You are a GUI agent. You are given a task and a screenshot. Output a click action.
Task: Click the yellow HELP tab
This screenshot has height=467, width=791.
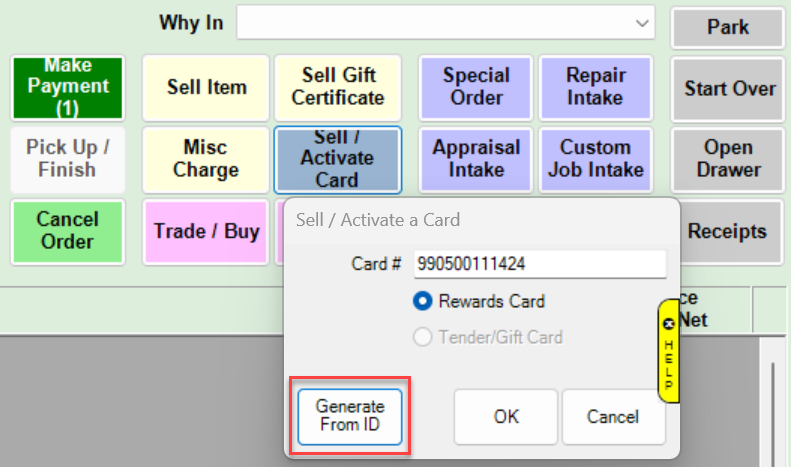[669, 350]
